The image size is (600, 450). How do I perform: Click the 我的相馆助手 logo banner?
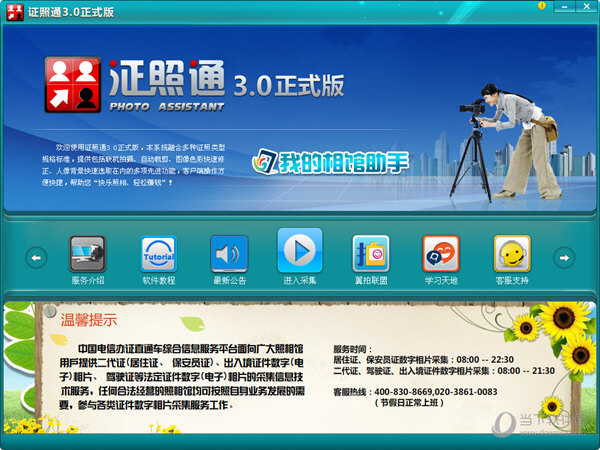(331, 162)
